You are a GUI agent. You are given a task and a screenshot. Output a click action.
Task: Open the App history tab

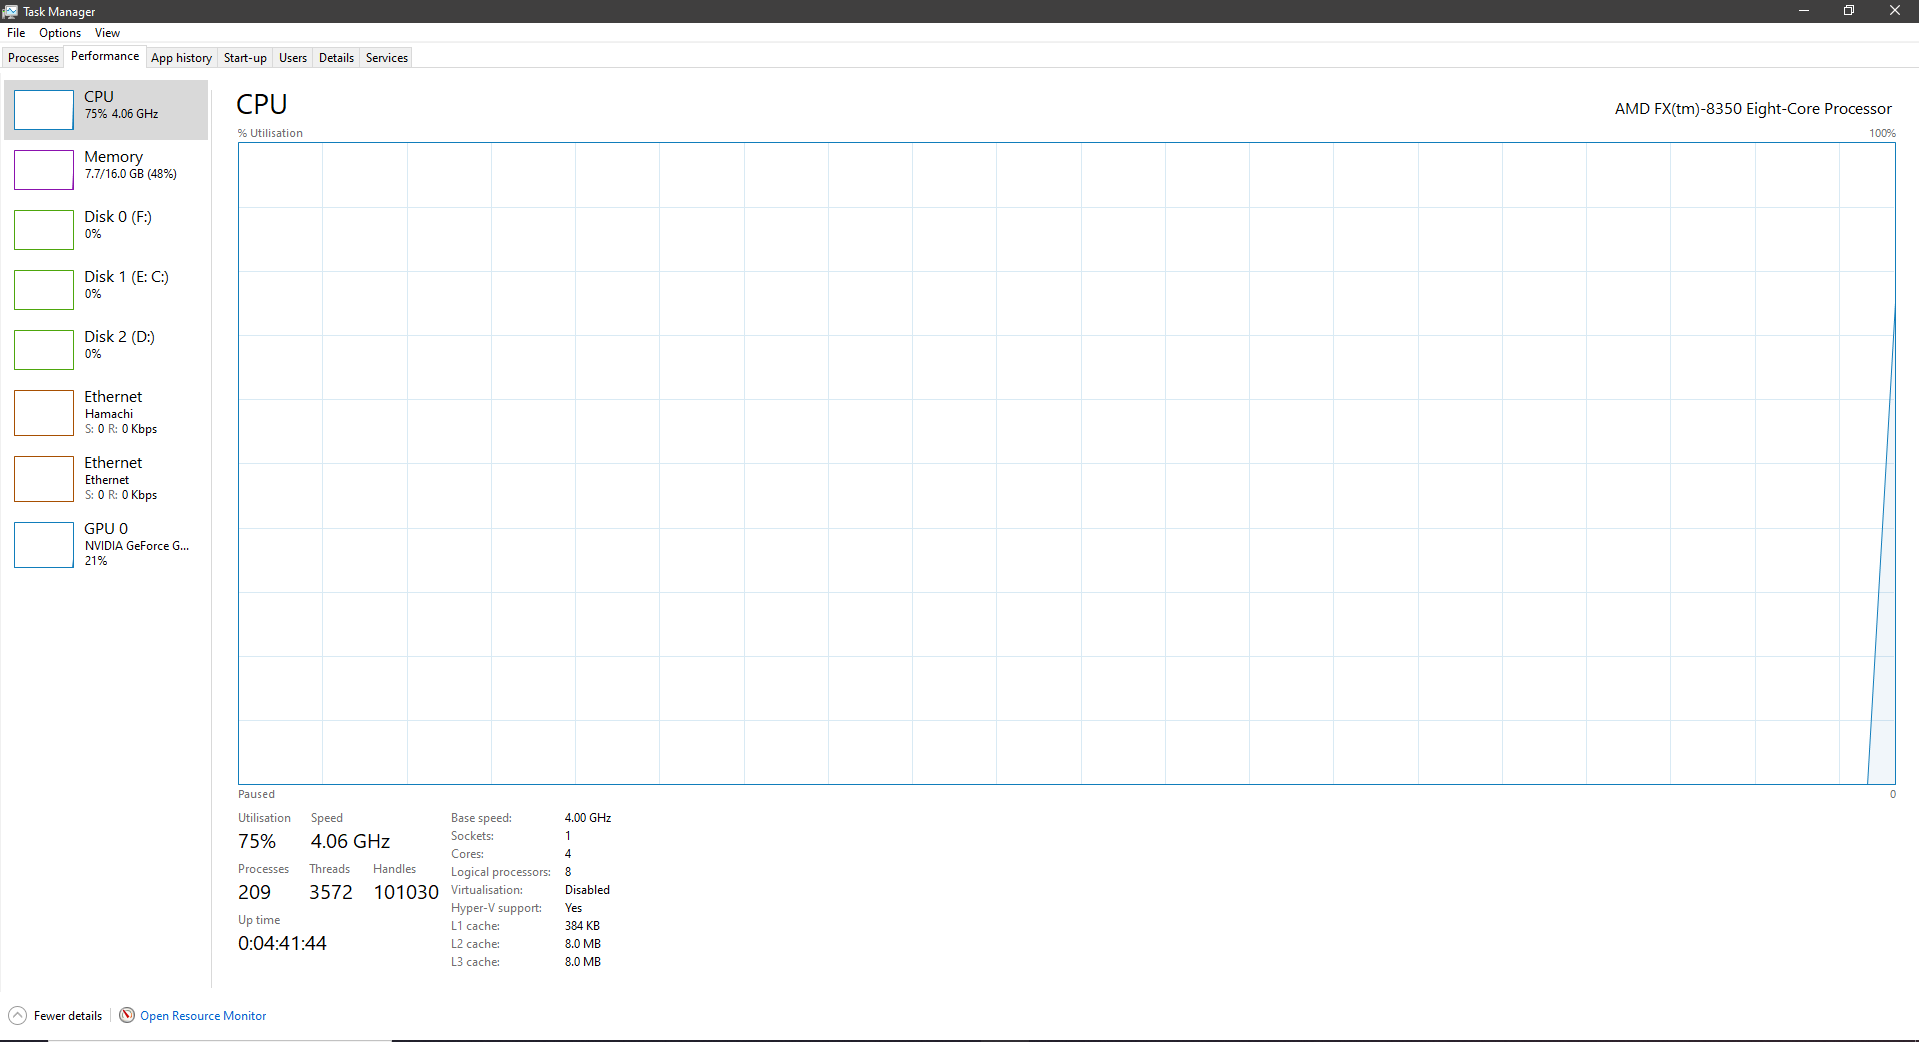[x=181, y=57]
